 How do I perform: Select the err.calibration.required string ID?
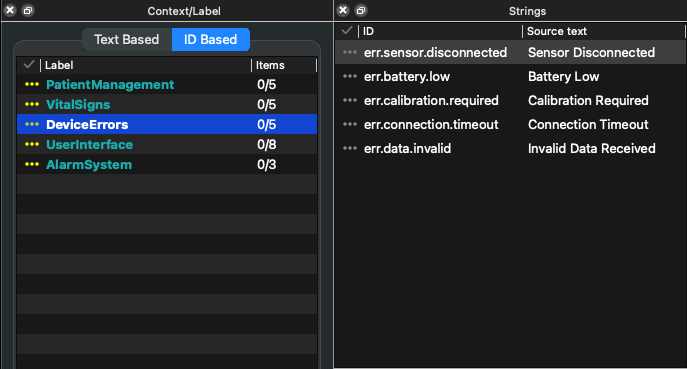(431, 100)
